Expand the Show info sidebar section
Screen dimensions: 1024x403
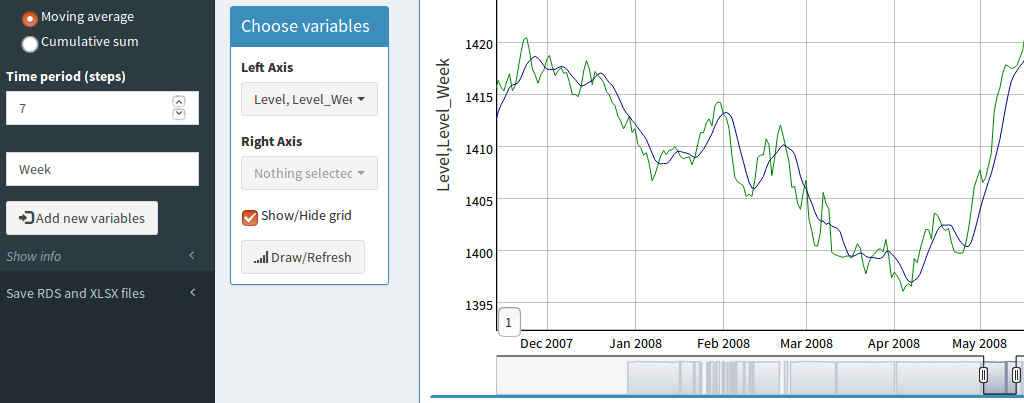click(x=34, y=256)
